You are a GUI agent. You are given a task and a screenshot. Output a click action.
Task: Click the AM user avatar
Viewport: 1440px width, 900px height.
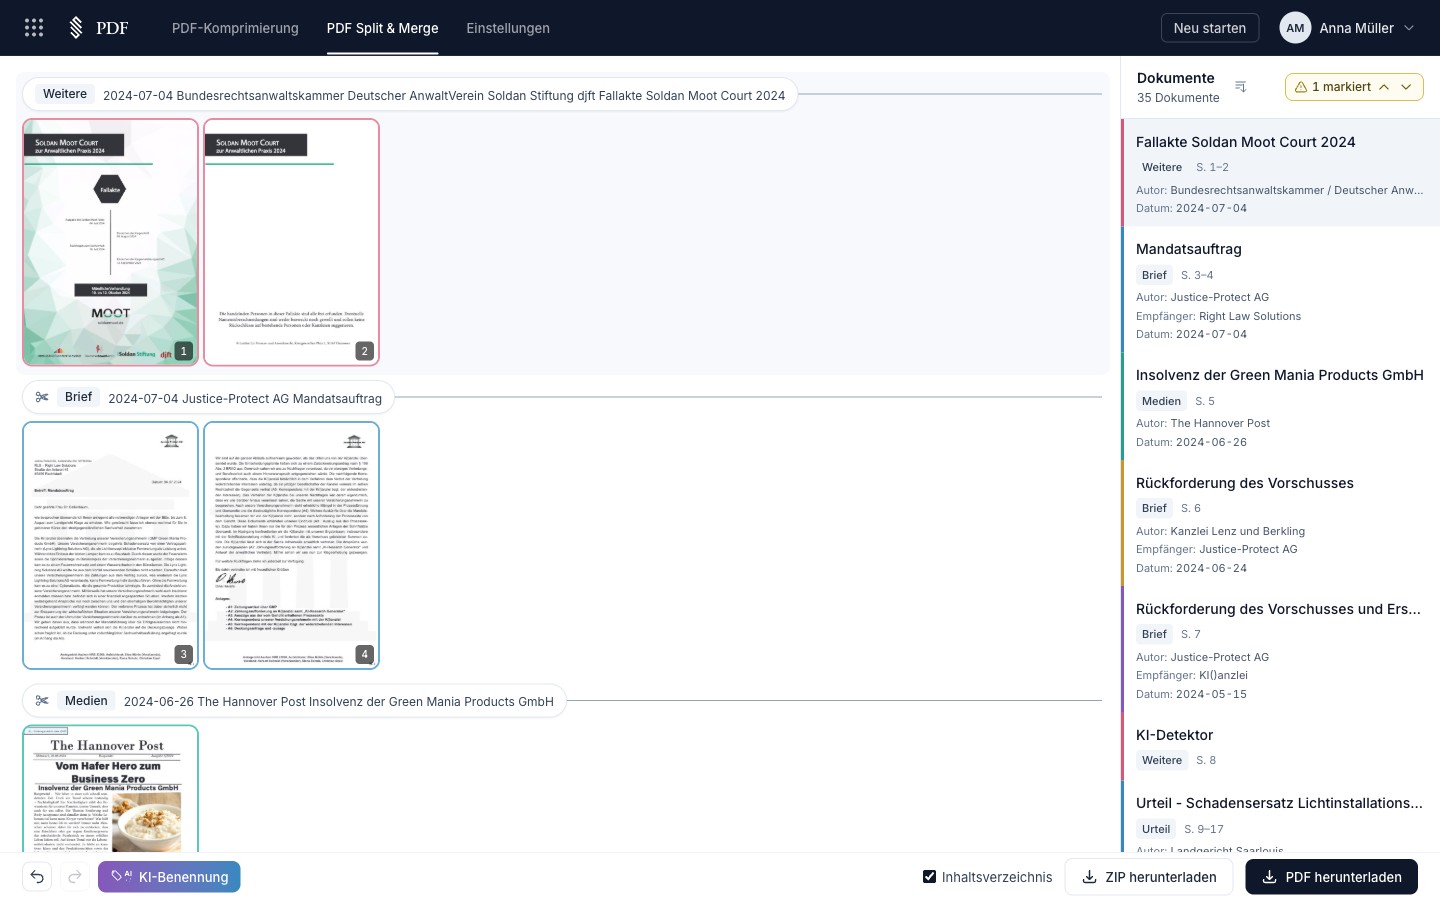click(1295, 28)
